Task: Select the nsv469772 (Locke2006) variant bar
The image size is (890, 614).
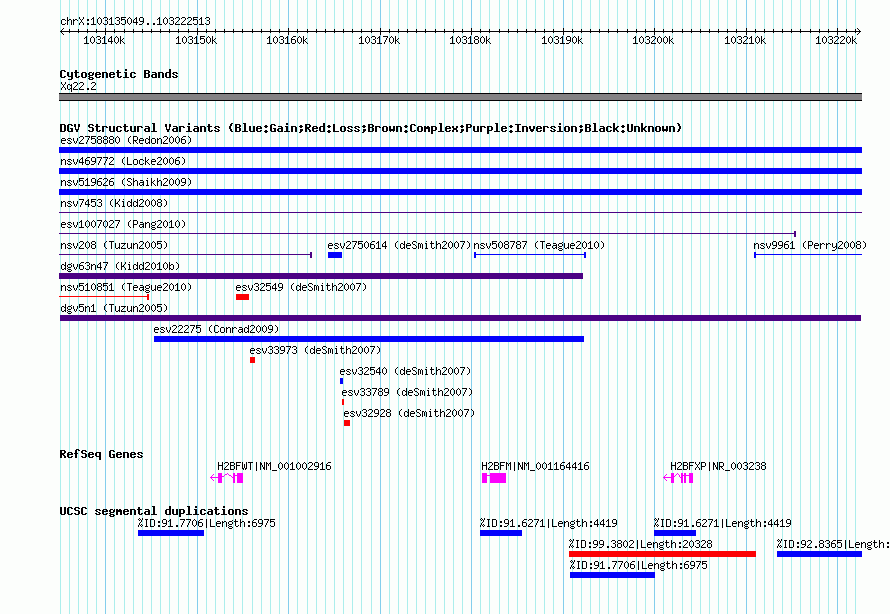Action: click(x=460, y=171)
